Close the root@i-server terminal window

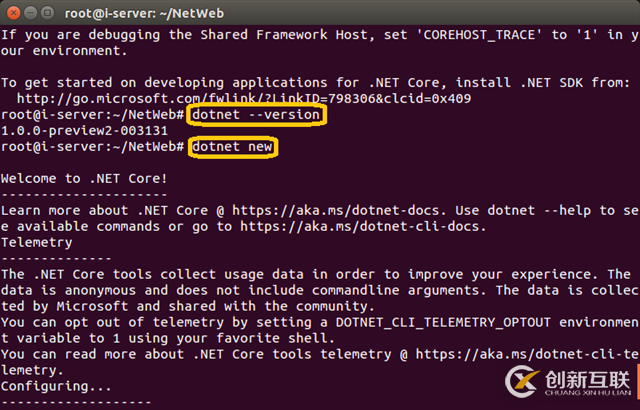tap(13, 13)
